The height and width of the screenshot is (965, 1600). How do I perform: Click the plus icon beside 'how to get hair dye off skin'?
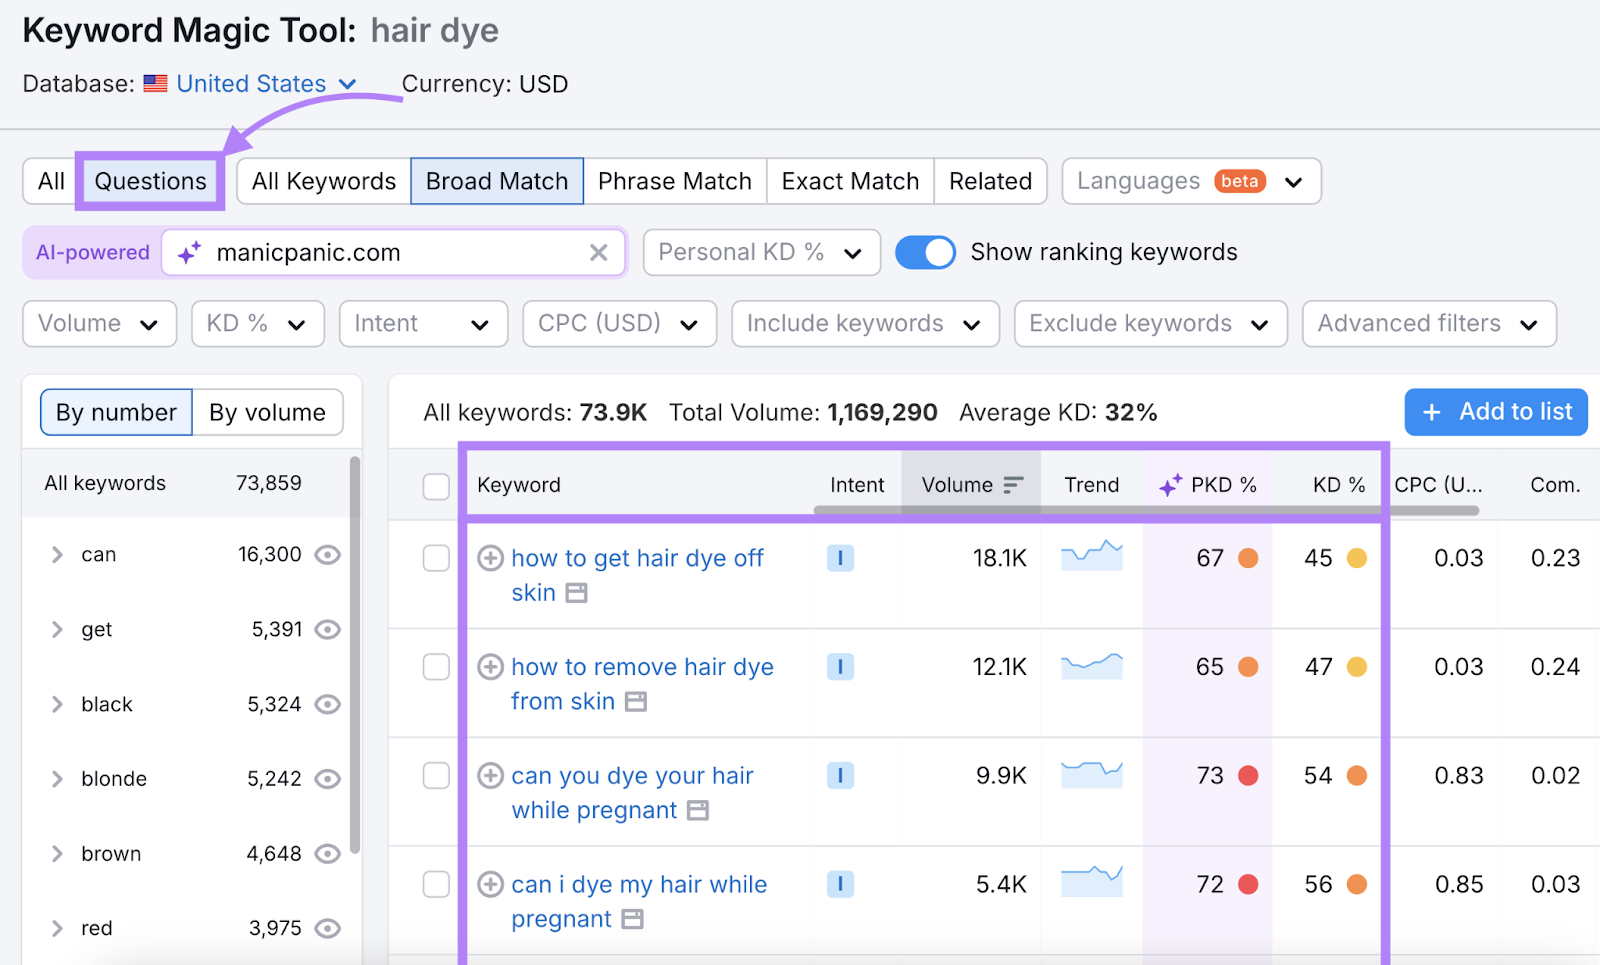pyautogui.click(x=490, y=558)
